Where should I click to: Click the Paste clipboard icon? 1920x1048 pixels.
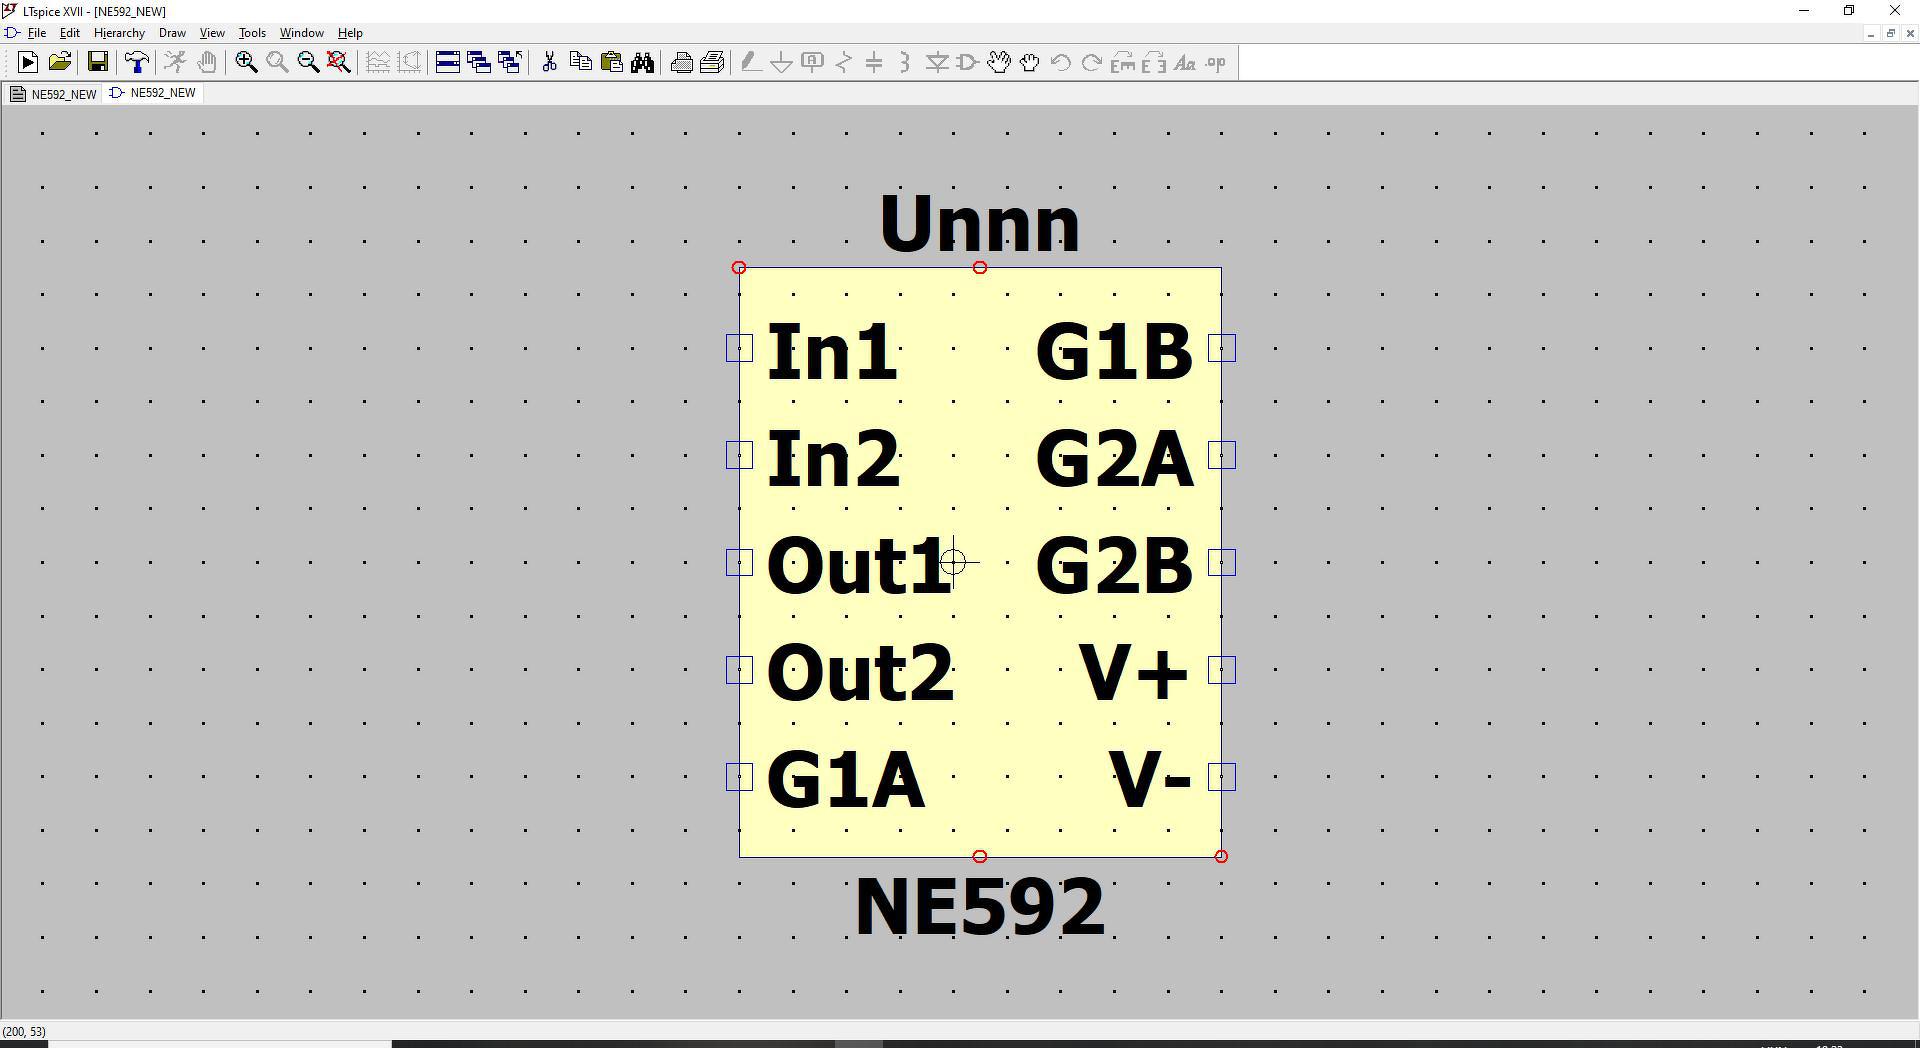coord(611,63)
